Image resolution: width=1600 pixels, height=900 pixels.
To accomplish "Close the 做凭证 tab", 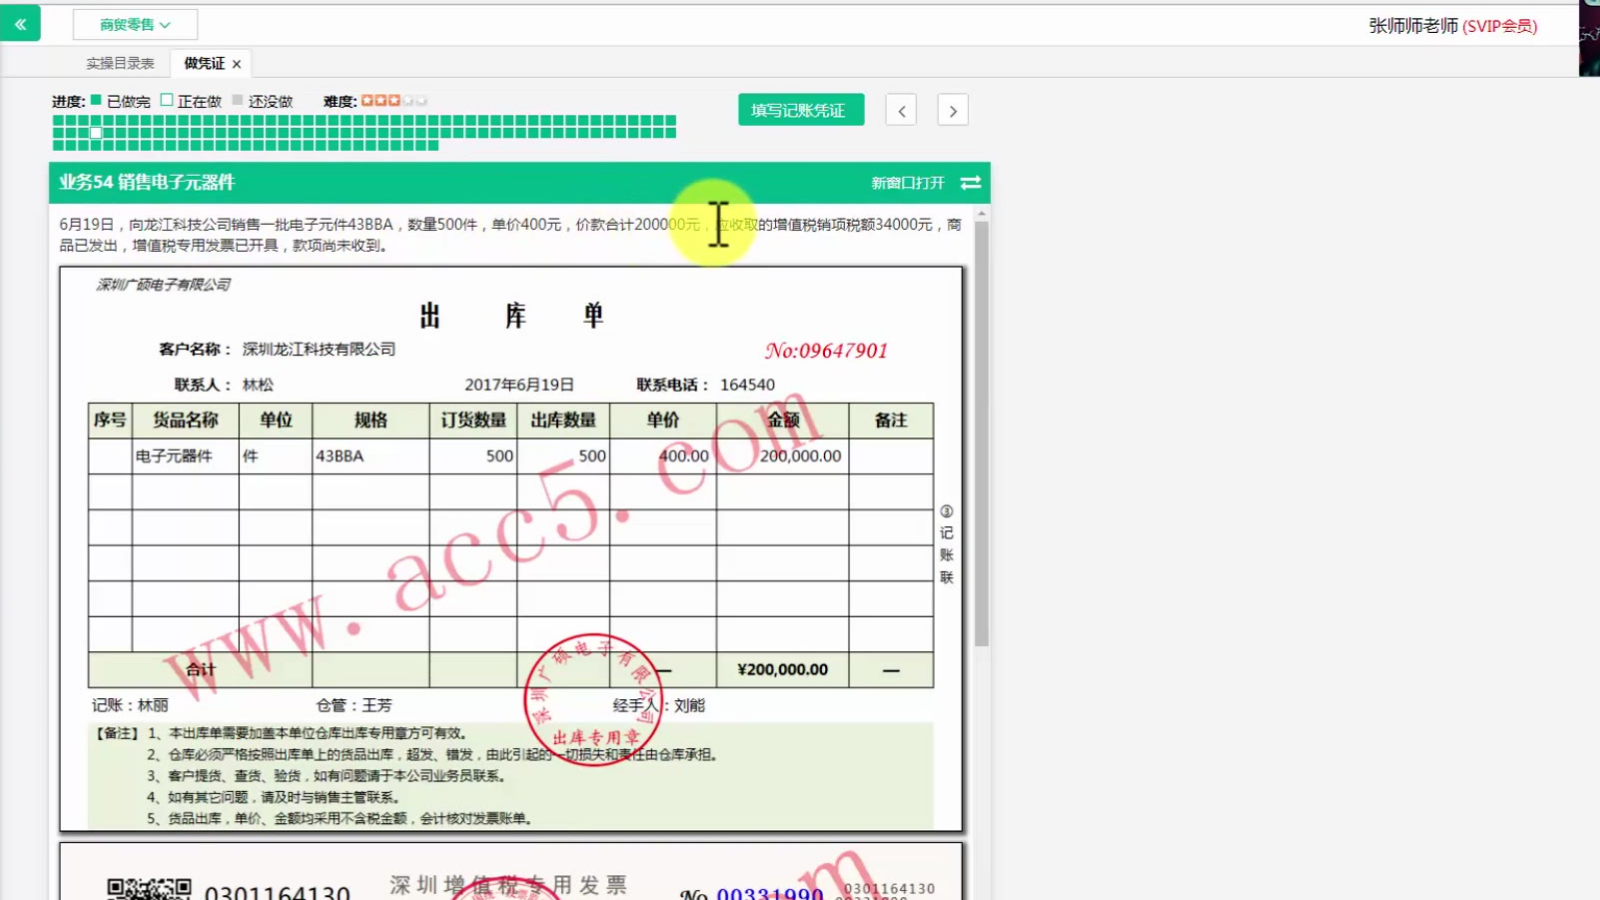I will pyautogui.click(x=237, y=64).
